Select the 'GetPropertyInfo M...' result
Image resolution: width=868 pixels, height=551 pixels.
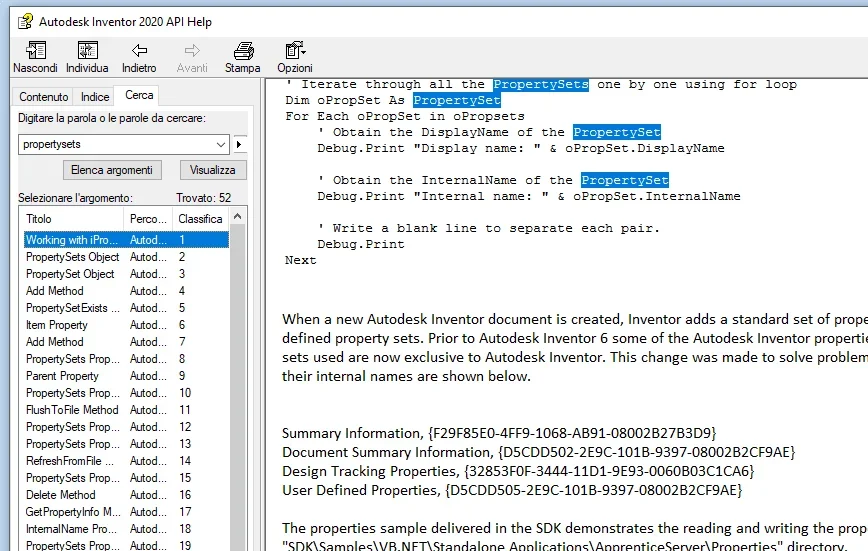click(x=126, y=512)
